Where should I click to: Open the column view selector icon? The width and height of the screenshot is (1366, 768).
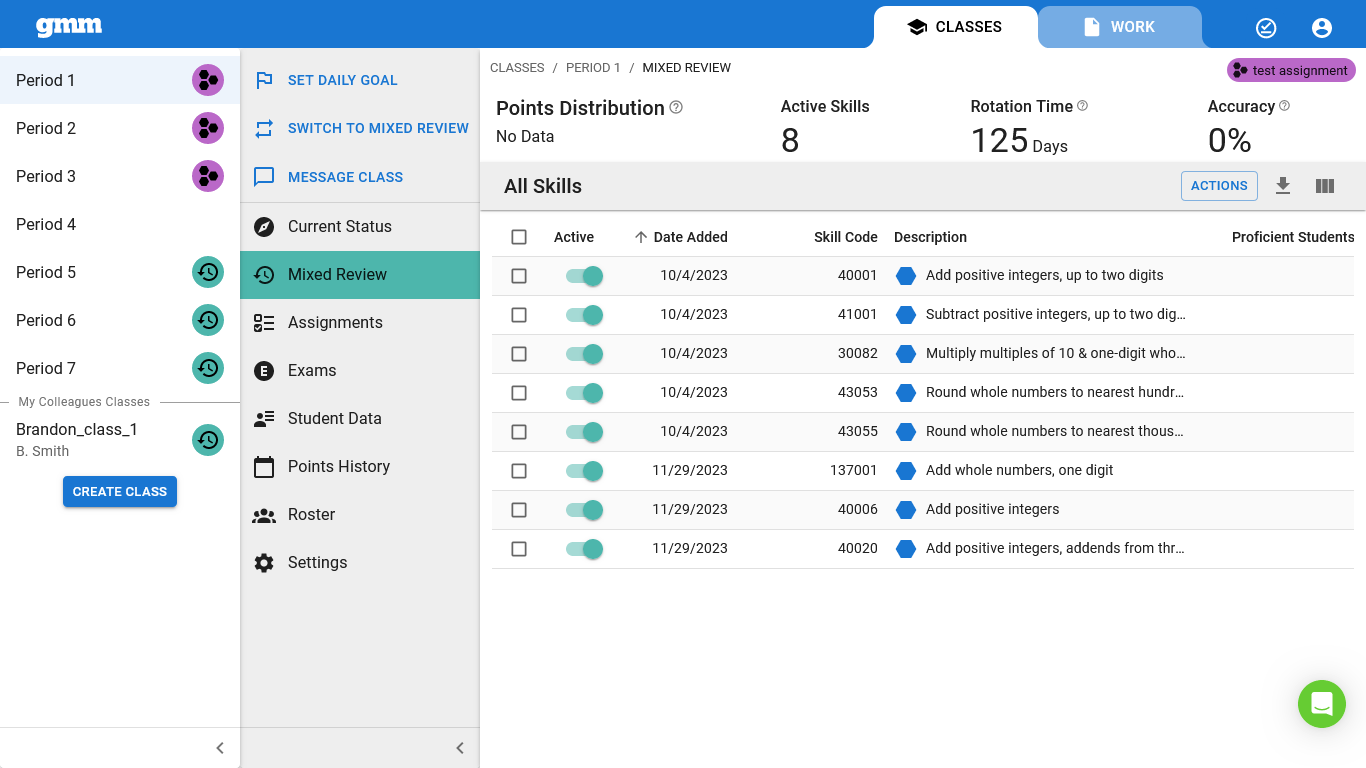pyautogui.click(x=1325, y=186)
